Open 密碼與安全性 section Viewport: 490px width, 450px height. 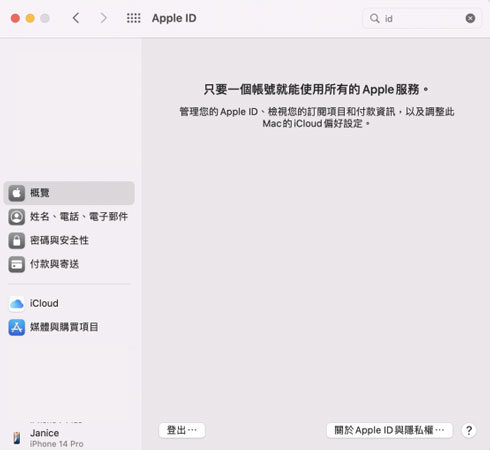pyautogui.click(x=69, y=240)
